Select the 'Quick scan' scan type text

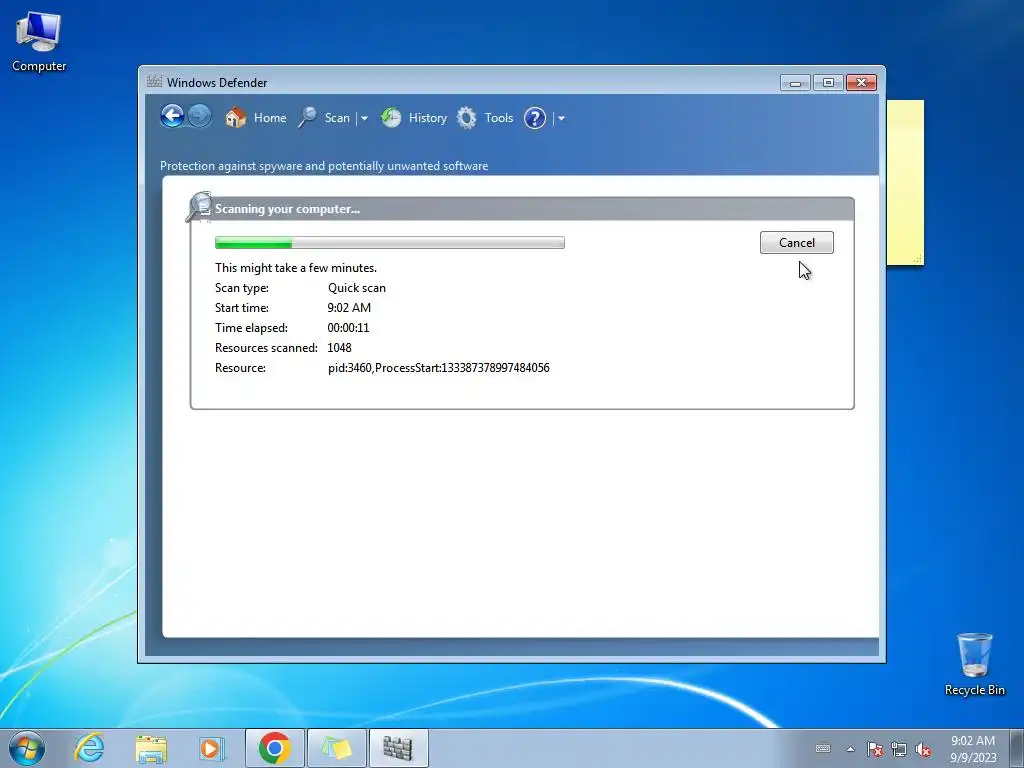357,287
